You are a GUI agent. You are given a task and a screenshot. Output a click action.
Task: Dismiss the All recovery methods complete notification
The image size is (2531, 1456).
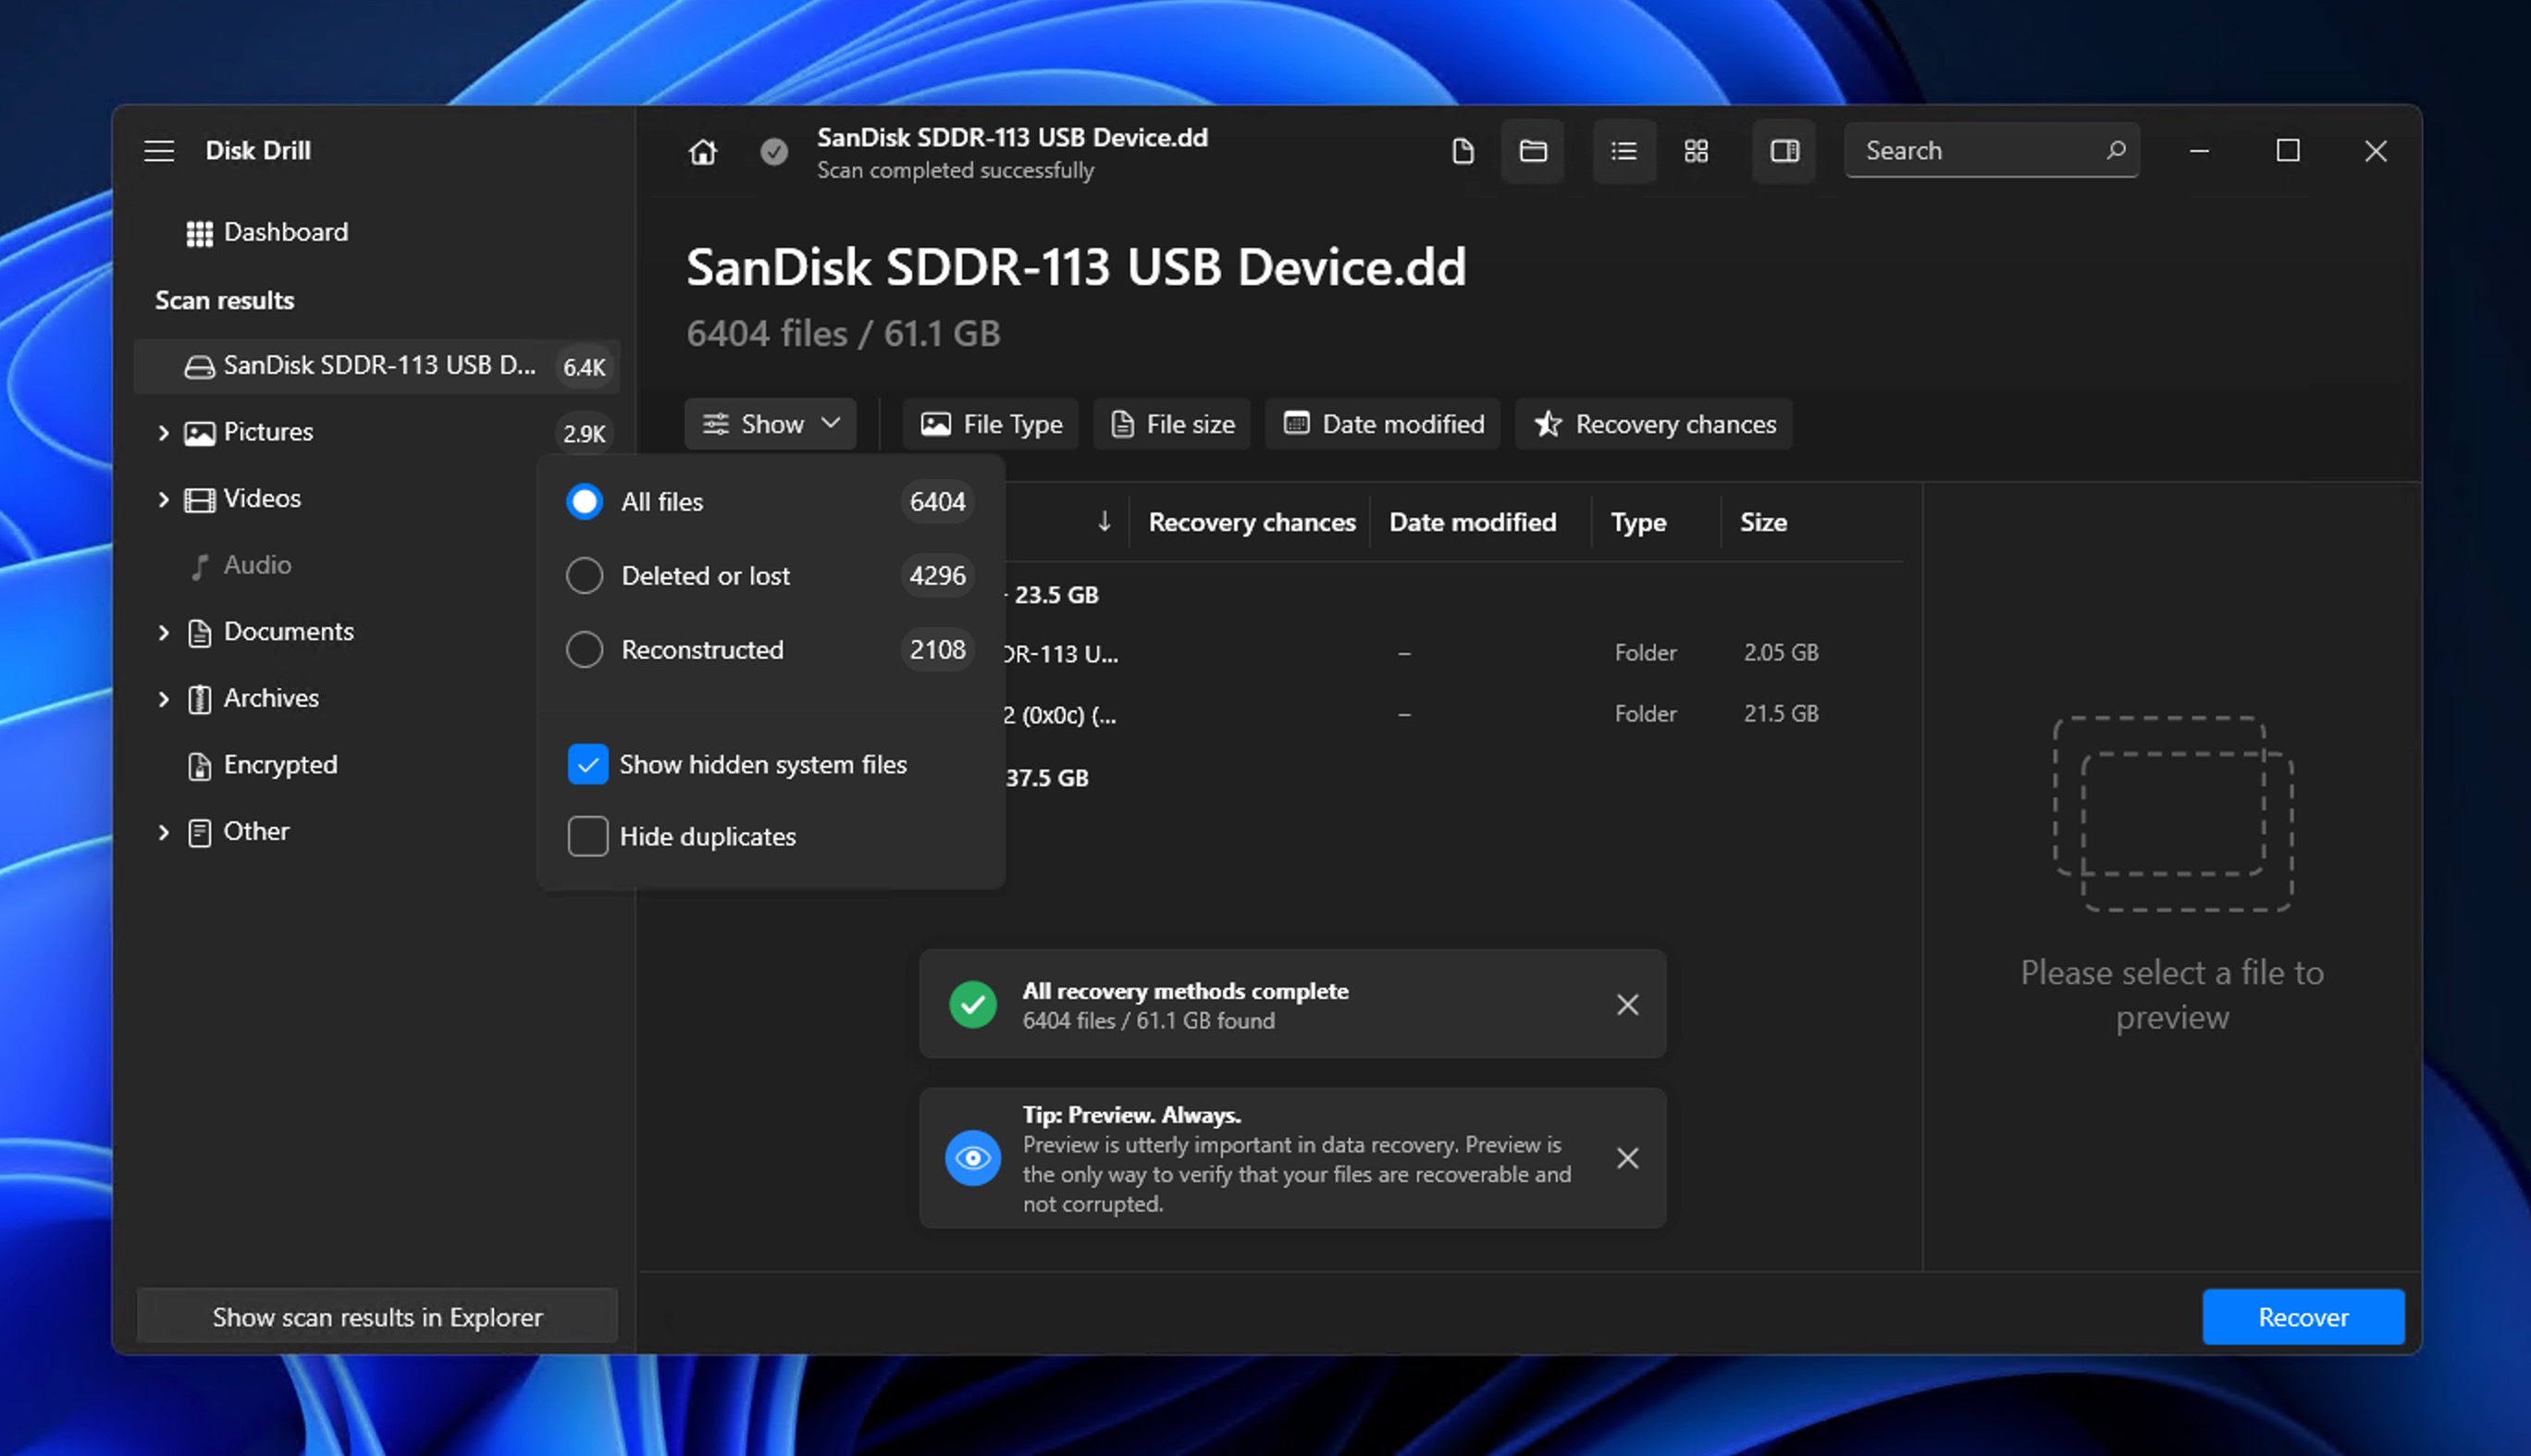[x=1628, y=1004]
